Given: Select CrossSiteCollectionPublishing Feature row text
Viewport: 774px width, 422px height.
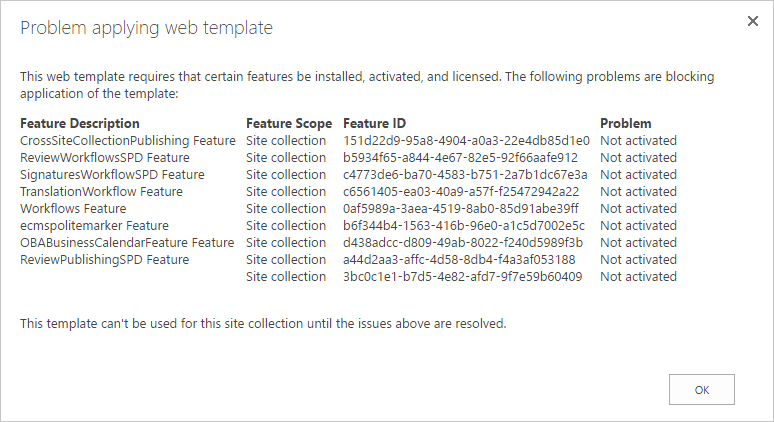Looking at the screenshot, I should tap(128, 141).
